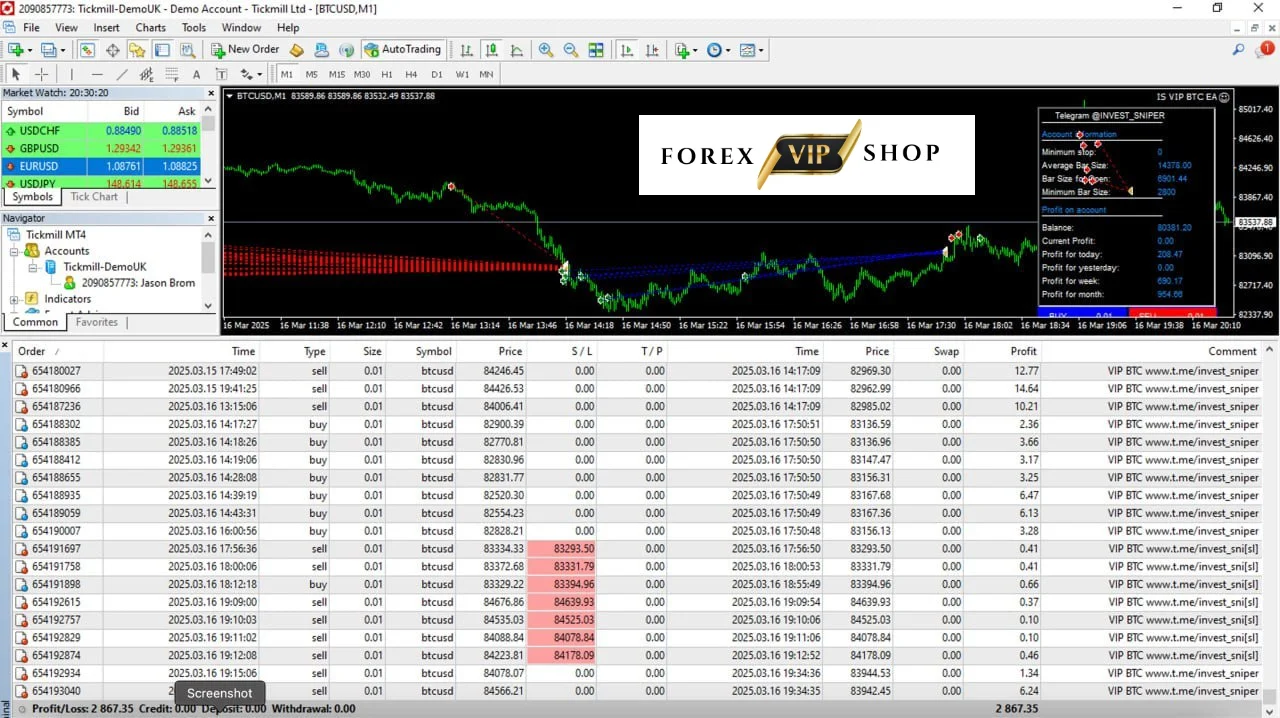Switch to Navigator Favorites tab
The image size is (1280, 718).
pyautogui.click(x=97, y=322)
